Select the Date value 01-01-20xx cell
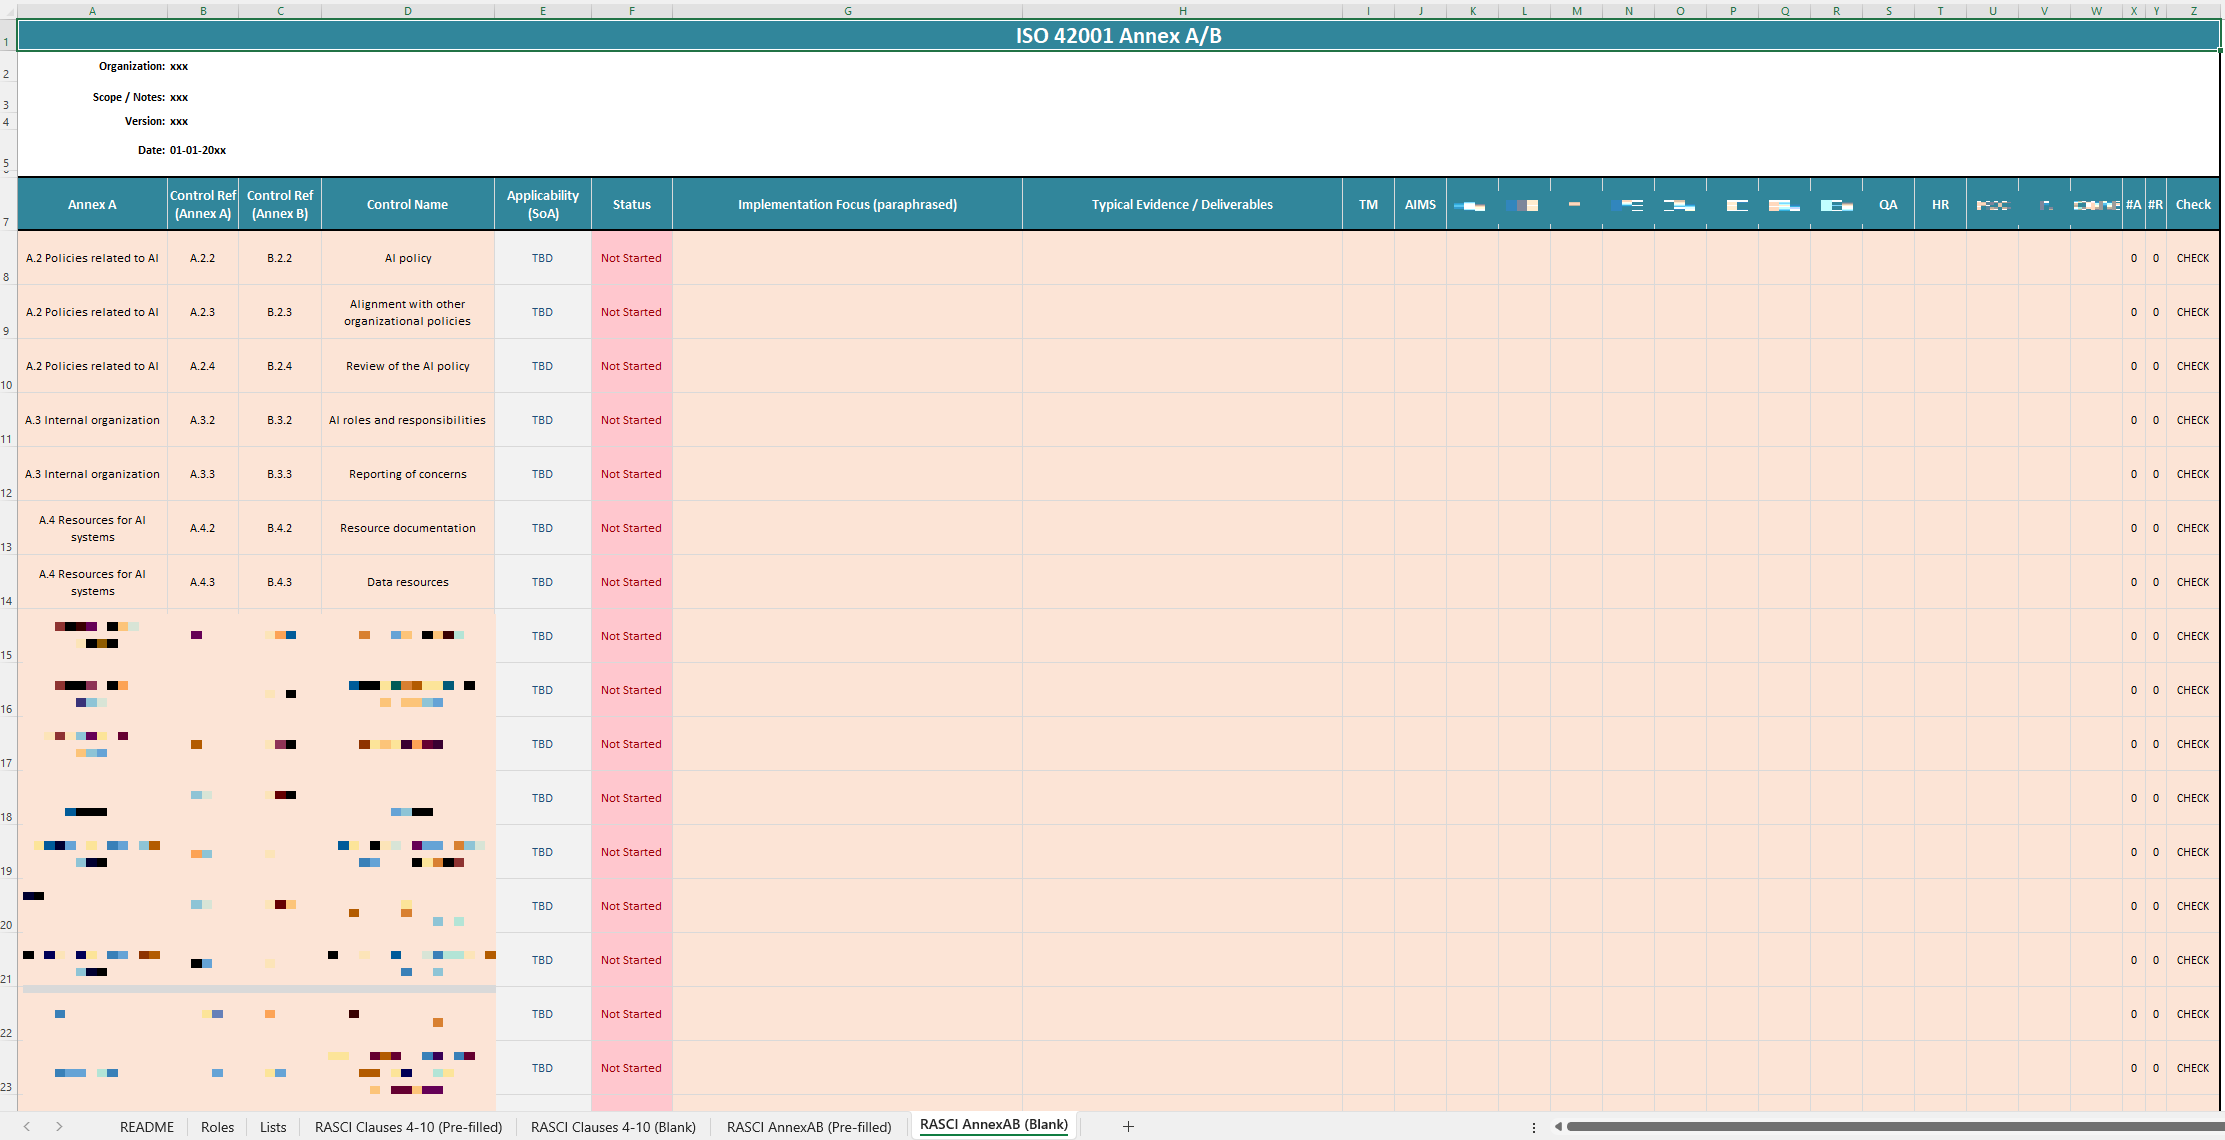2225x1140 pixels. (x=198, y=150)
